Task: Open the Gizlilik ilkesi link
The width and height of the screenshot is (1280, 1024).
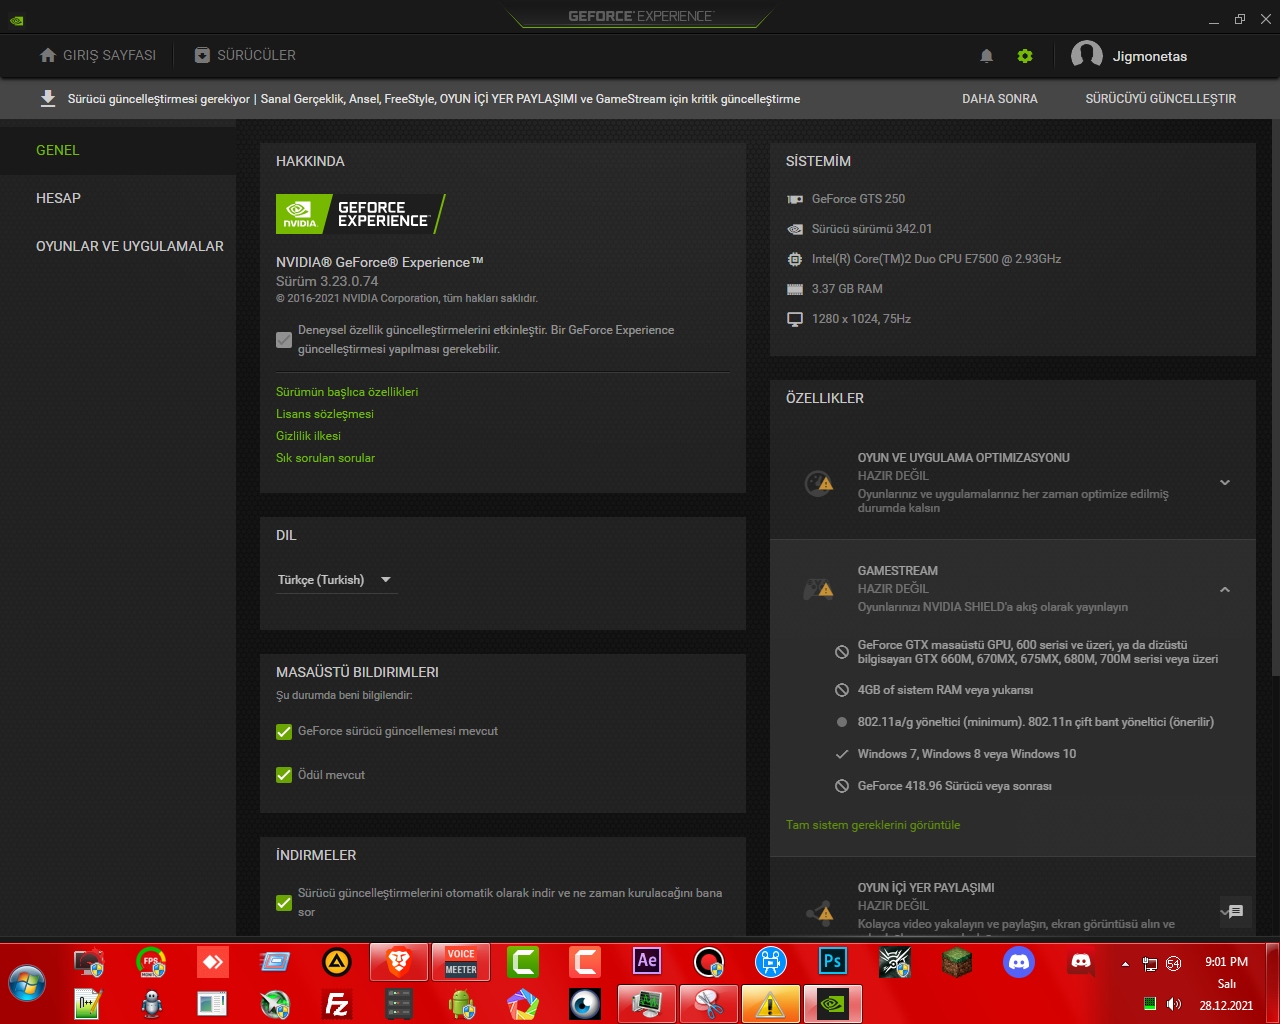Action: (308, 436)
